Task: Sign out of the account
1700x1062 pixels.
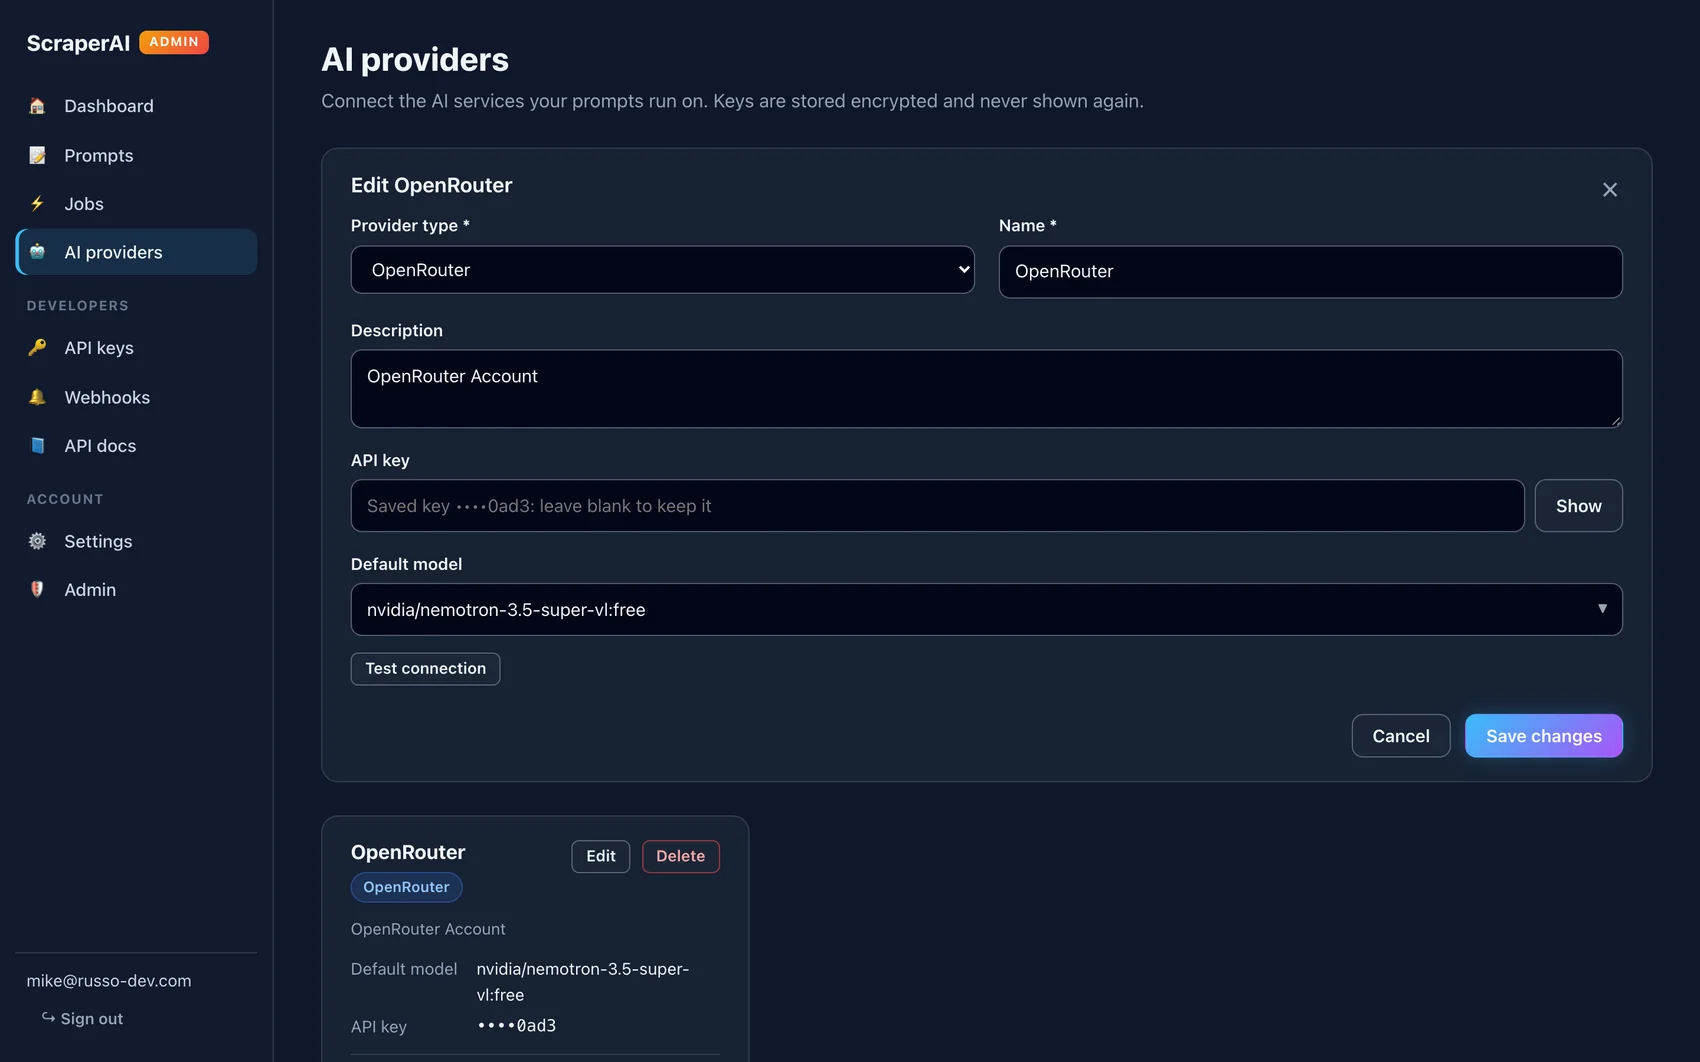Action: pos(82,1018)
